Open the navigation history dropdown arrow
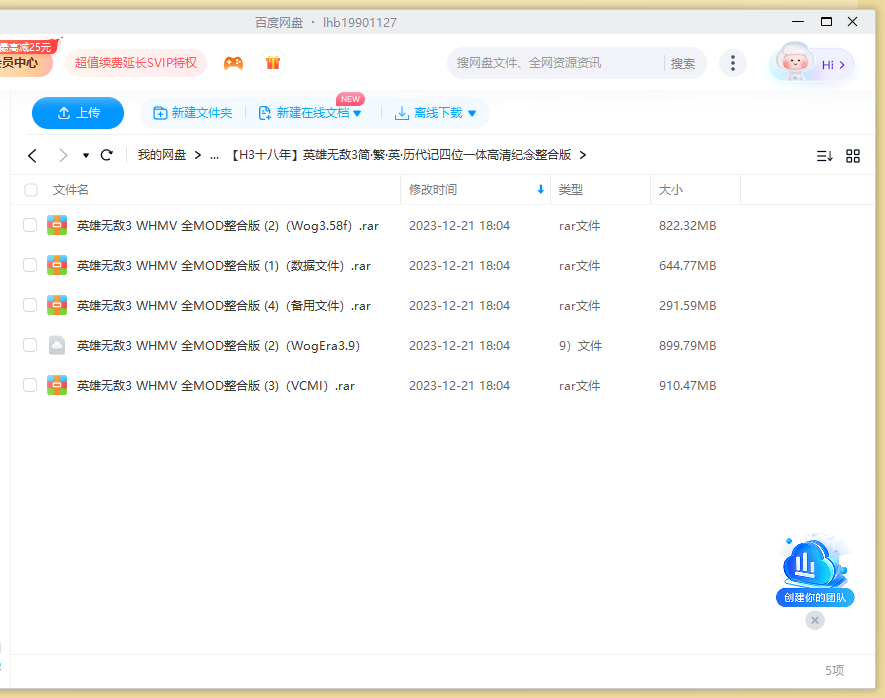Screen dimensions: 885x698 tap(86, 155)
